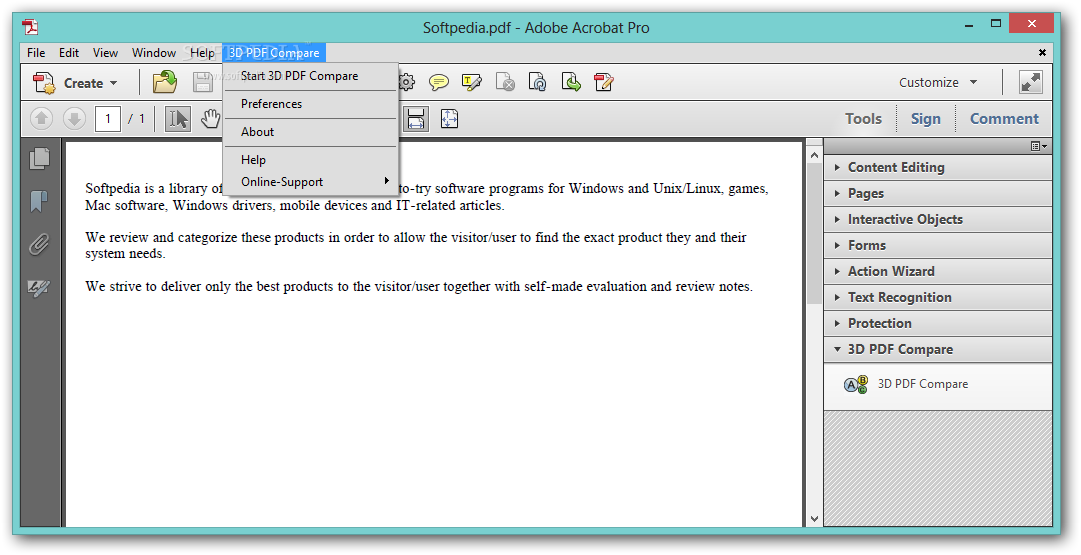This screenshot has height=555, width=1081.
Task: Click the document scrollbar up arrow
Action: click(814, 156)
